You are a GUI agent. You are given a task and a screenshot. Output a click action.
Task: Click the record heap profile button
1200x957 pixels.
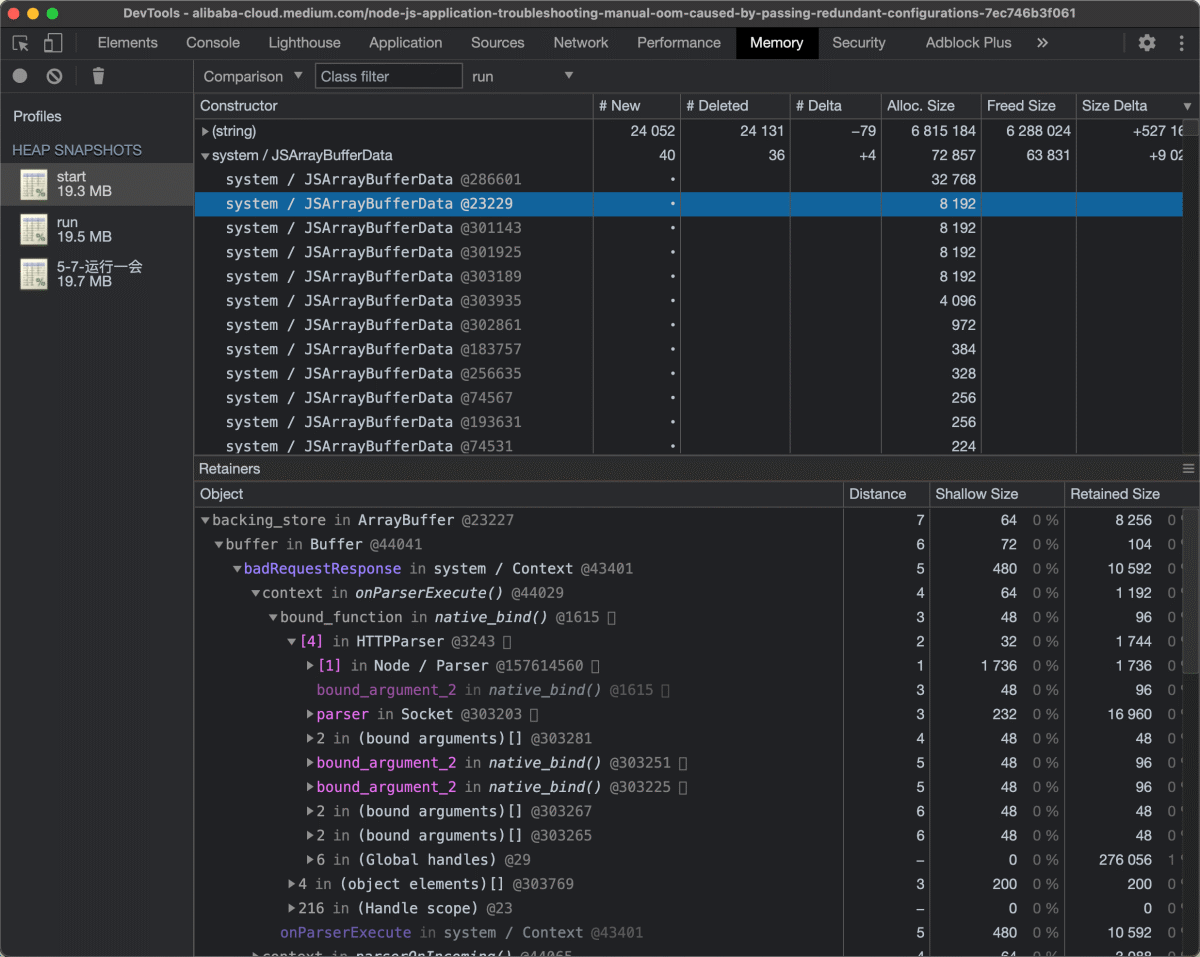[x=20, y=76]
